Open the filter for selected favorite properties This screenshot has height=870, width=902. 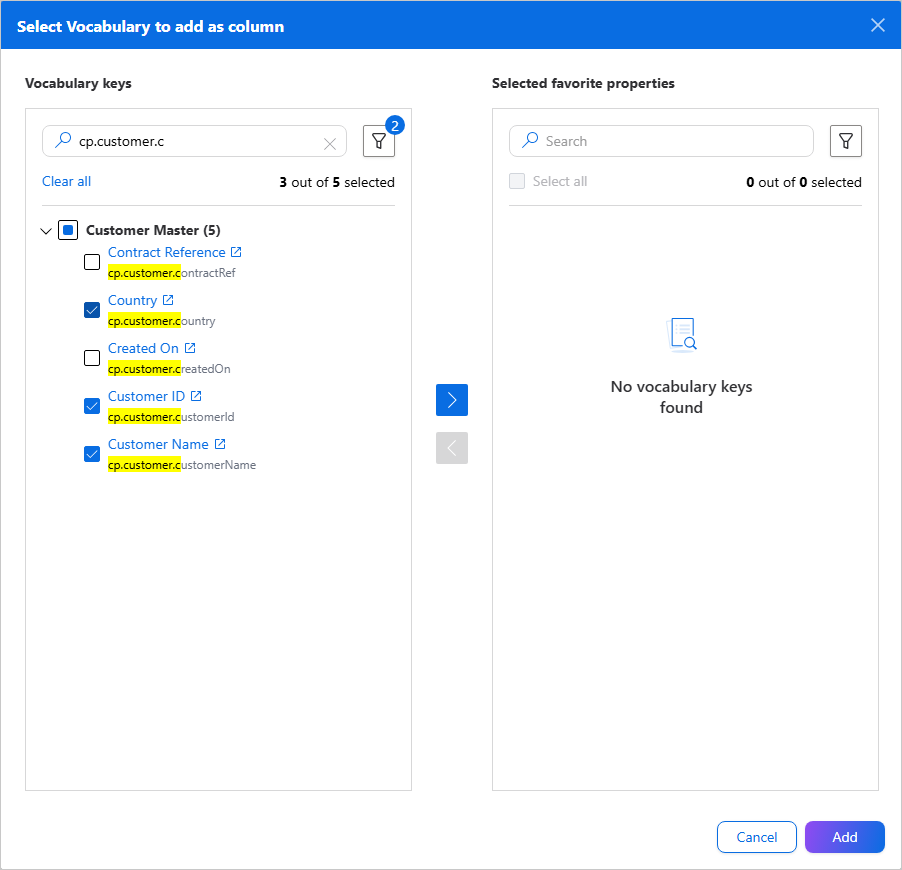pos(845,141)
